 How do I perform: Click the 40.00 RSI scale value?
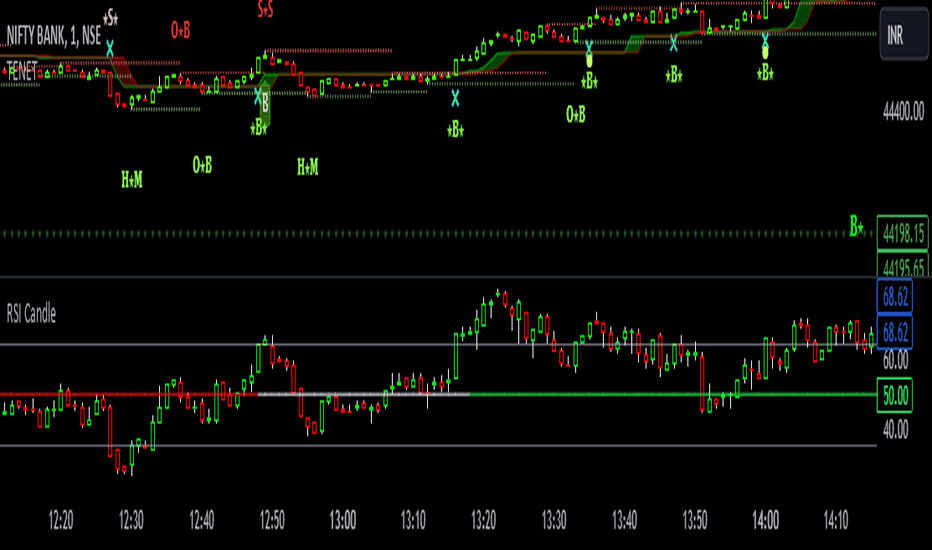(895, 429)
